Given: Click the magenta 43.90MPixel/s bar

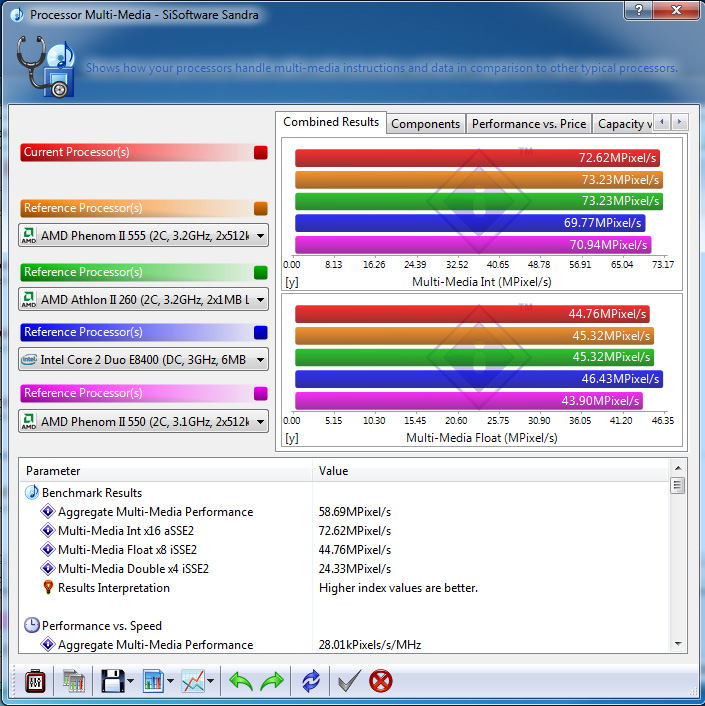Looking at the screenshot, I should [x=469, y=401].
